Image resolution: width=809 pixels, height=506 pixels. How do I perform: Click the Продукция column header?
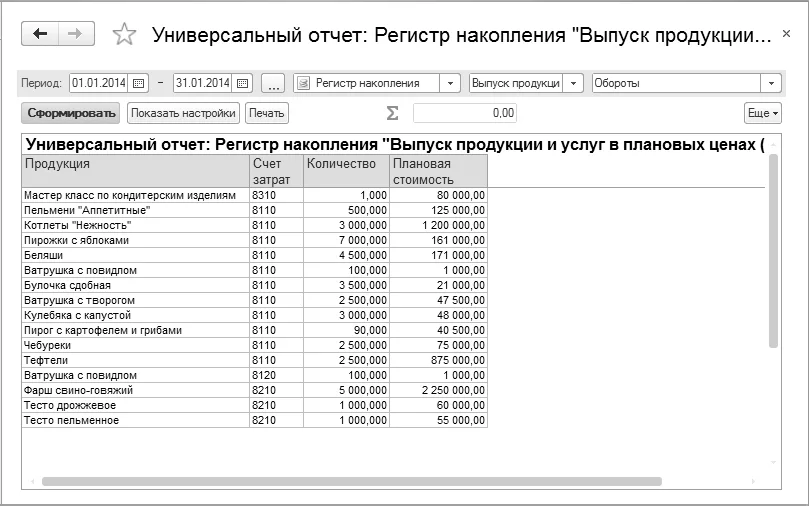click(x=136, y=171)
